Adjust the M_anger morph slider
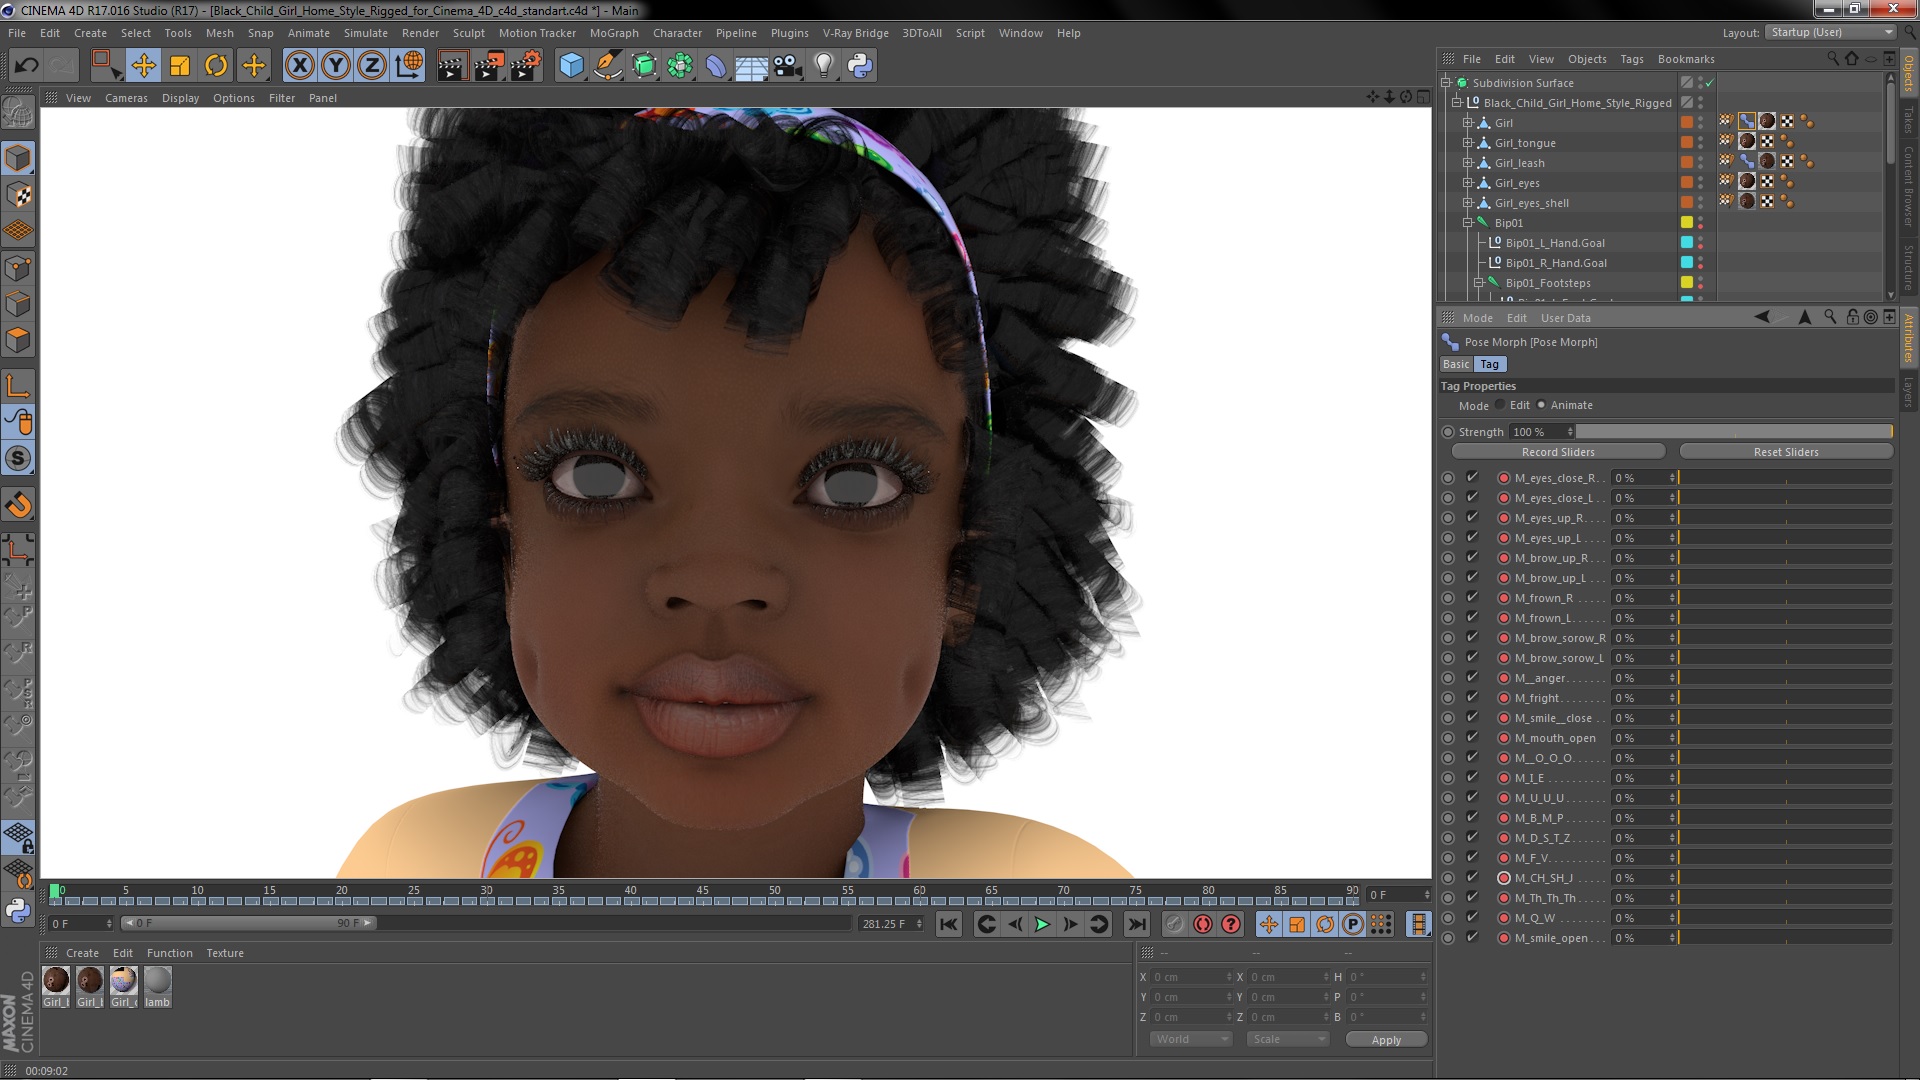Image resolution: width=1920 pixels, height=1080 pixels. [x=1785, y=678]
